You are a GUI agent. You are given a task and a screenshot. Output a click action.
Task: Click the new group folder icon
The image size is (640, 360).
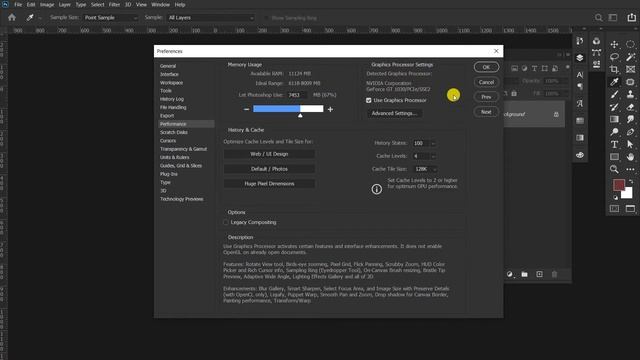(524, 274)
